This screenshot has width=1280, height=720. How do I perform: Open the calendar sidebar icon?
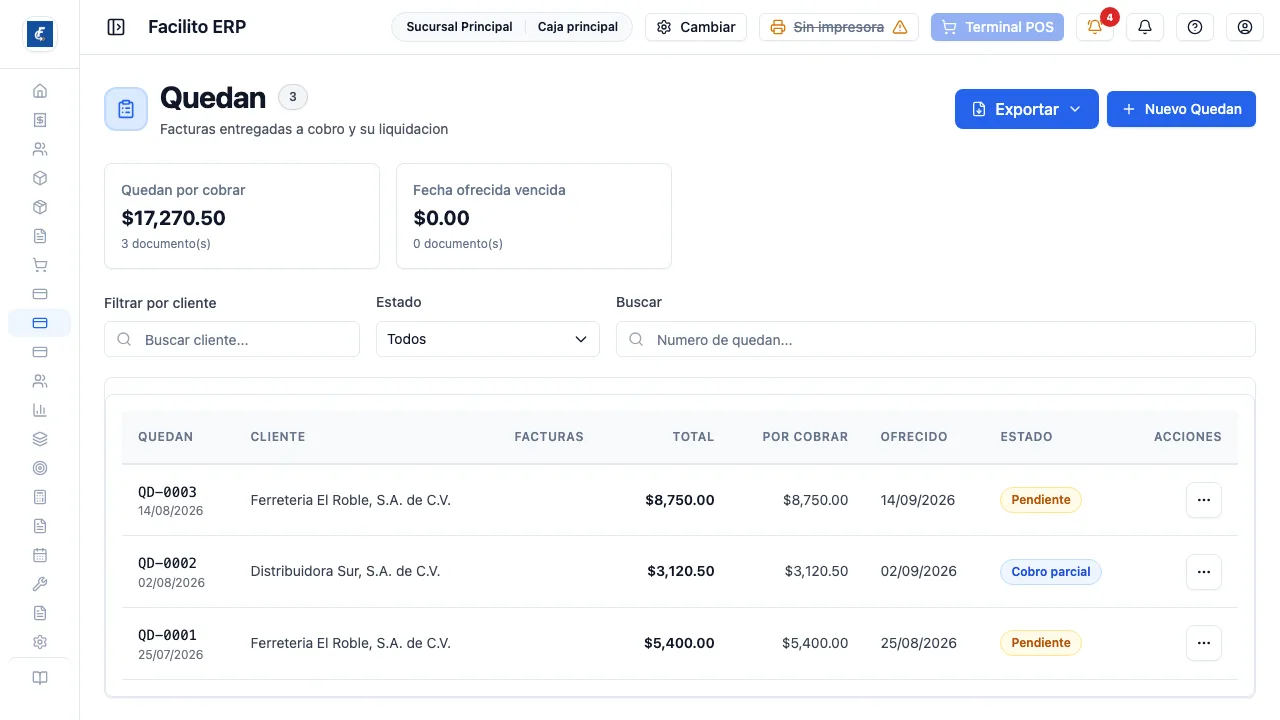40,555
